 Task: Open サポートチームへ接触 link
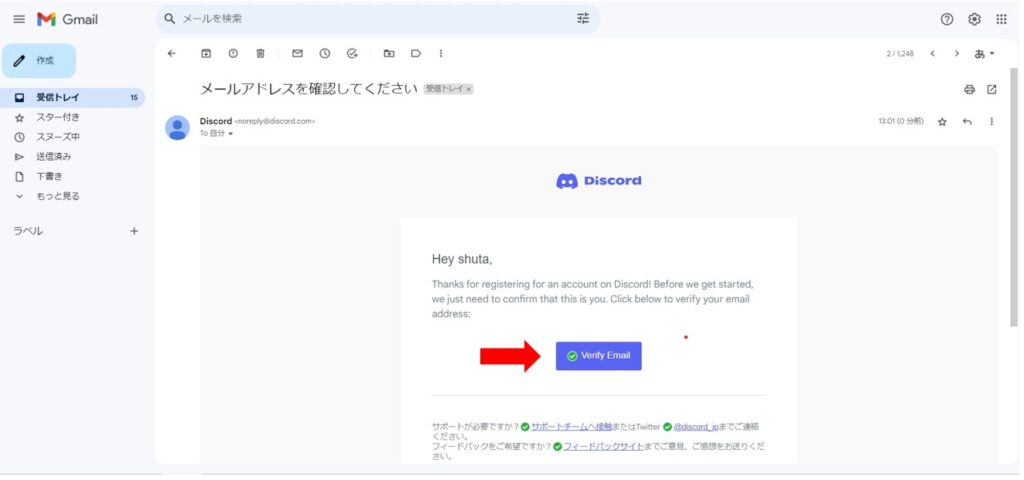tap(571, 426)
